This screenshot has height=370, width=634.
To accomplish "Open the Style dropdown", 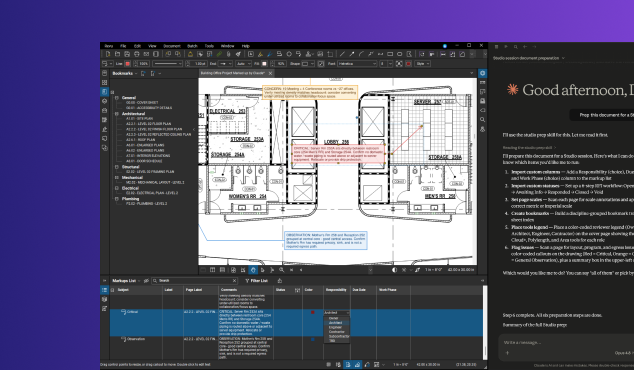I will (x=423, y=64).
